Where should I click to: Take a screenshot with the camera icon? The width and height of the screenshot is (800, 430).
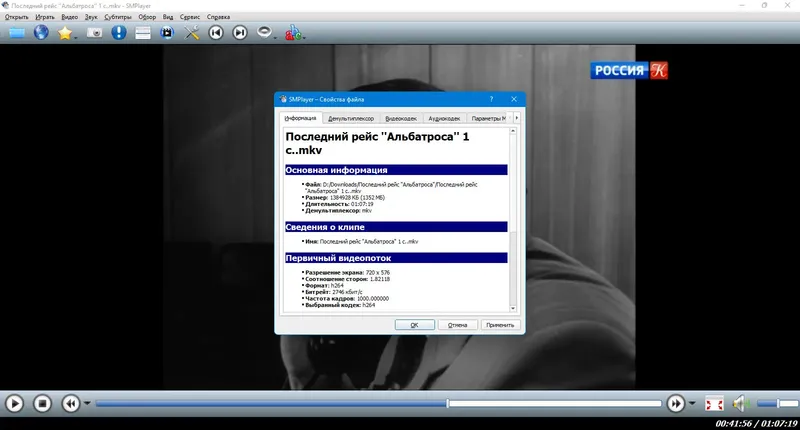coord(94,33)
